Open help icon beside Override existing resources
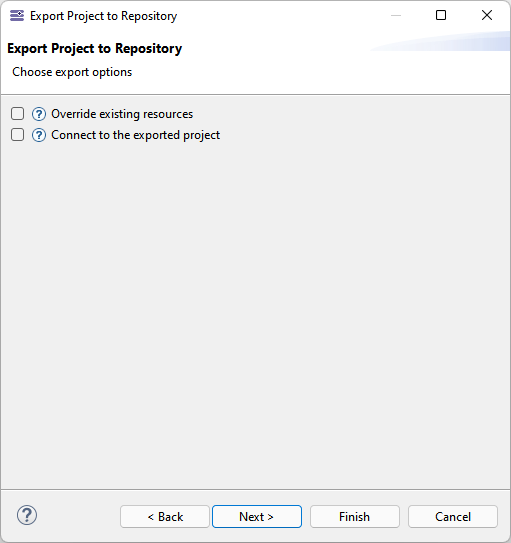Screen dimensions: 511x543 point(39,114)
